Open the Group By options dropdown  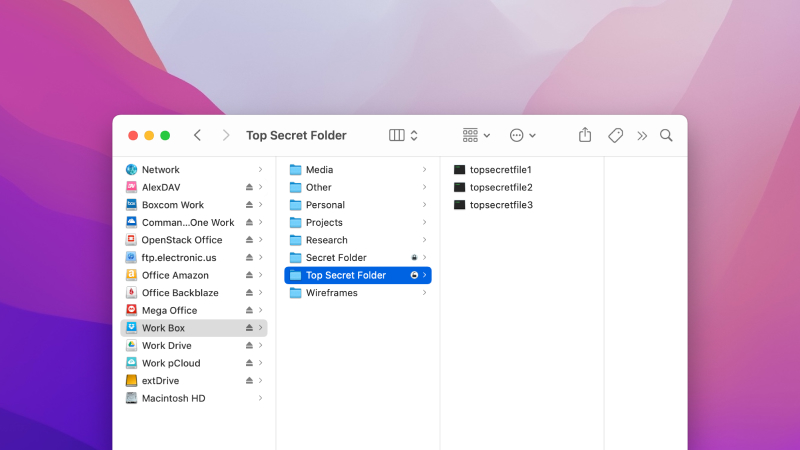[476, 135]
